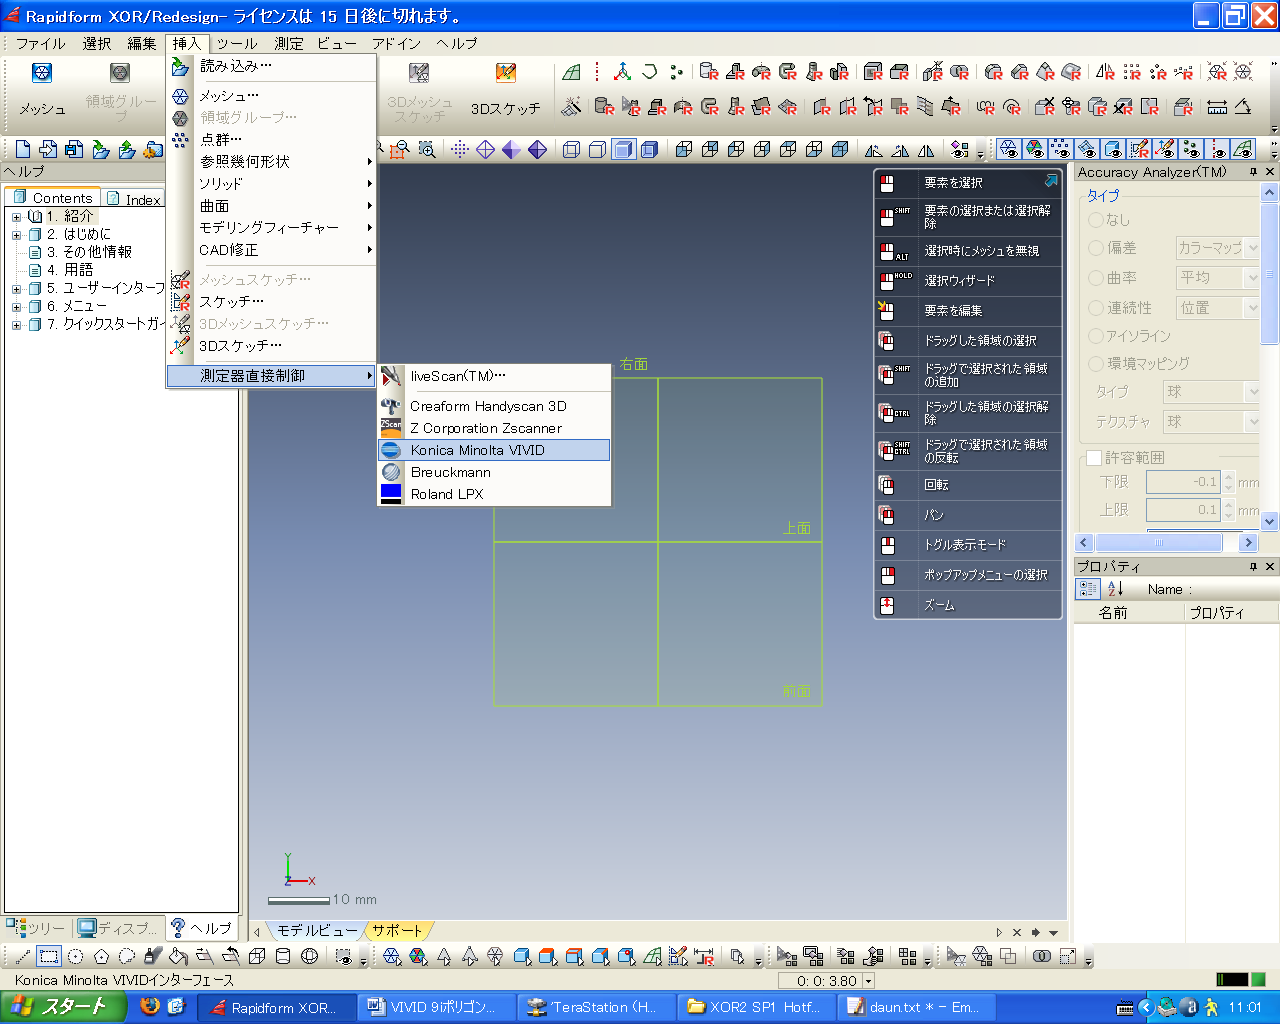This screenshot has height=1024, width=1280.
Task: Click the Windows スタート button
Action: [x=63, y=1007]
